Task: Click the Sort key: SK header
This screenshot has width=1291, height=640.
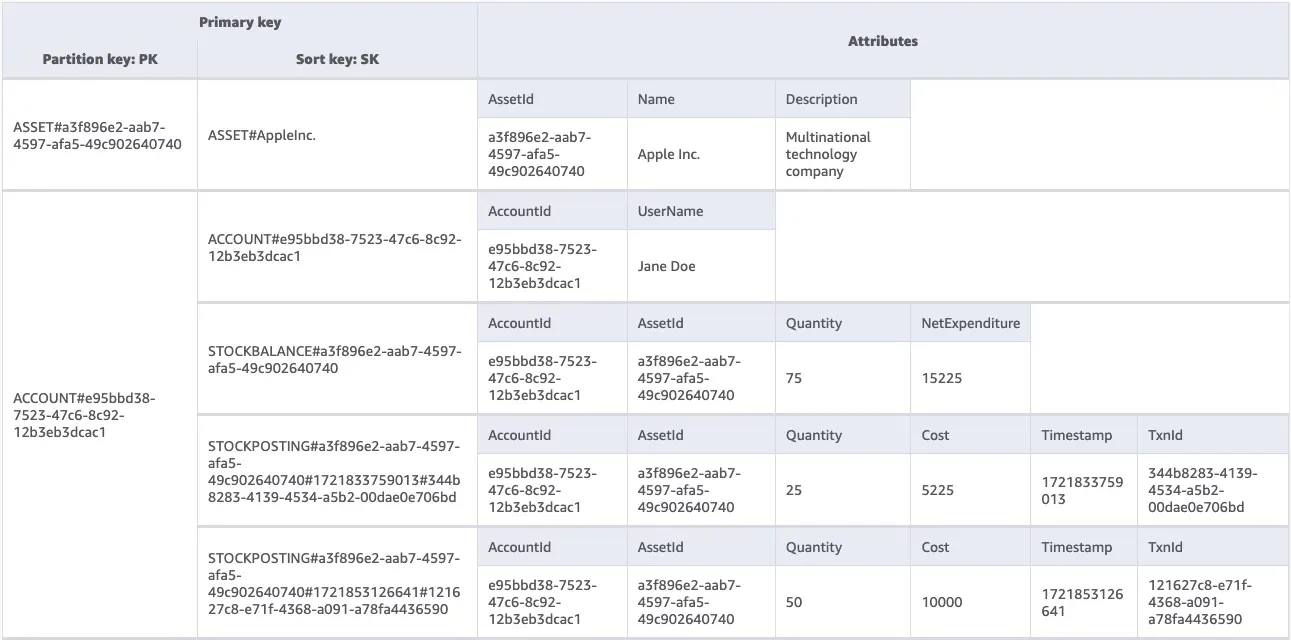Action: [x=337, y=59]
